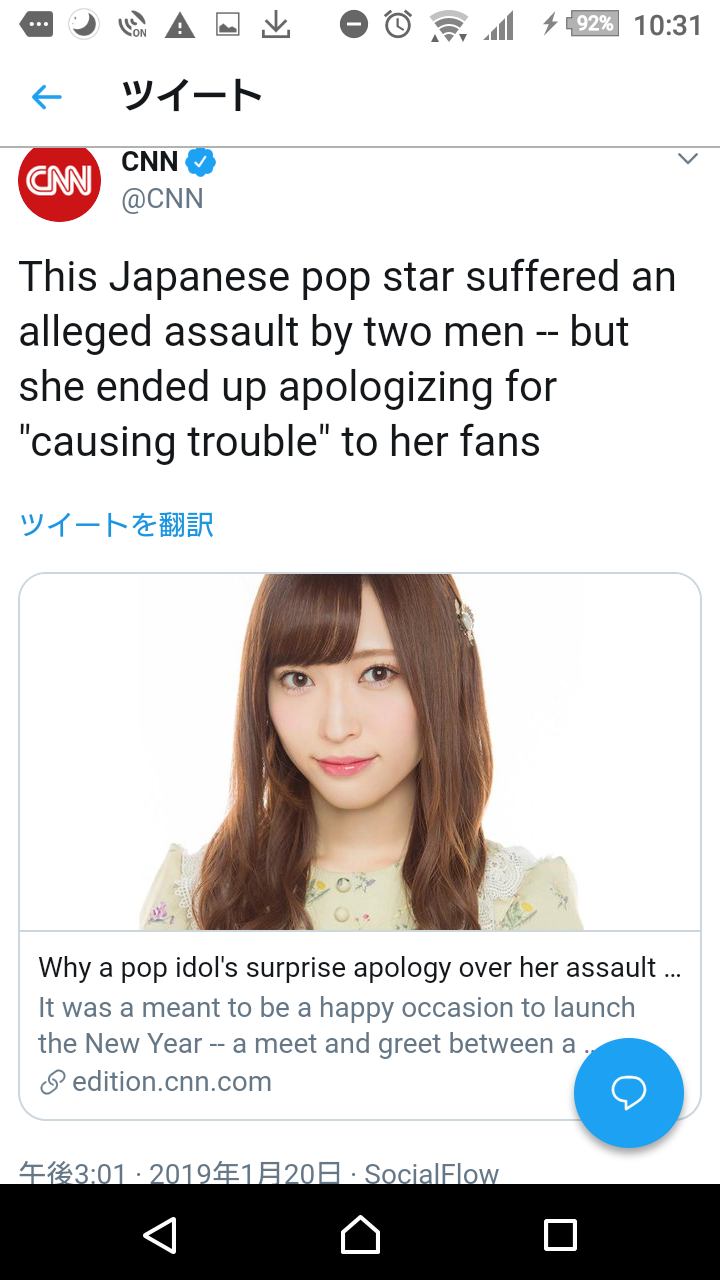This screenshot has height=1280, width=720.
Task: Open the CNN profile avatar
Action: (60, 183)
